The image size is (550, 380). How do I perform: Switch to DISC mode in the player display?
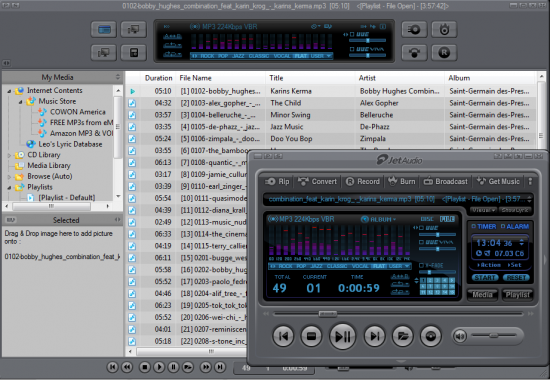pos(427,219)
